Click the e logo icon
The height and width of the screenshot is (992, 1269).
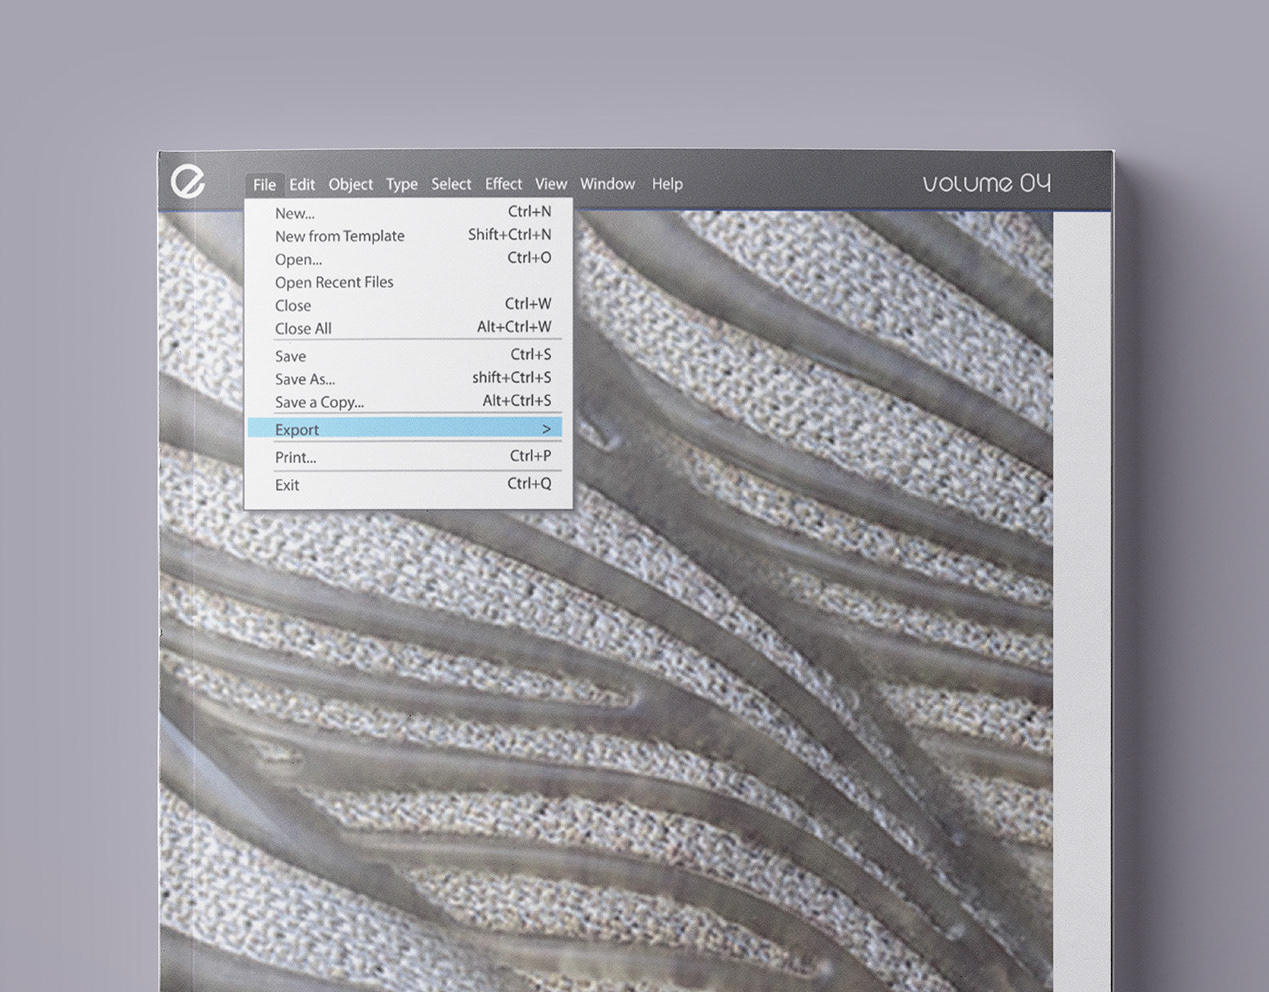click(x=188, y=181)
